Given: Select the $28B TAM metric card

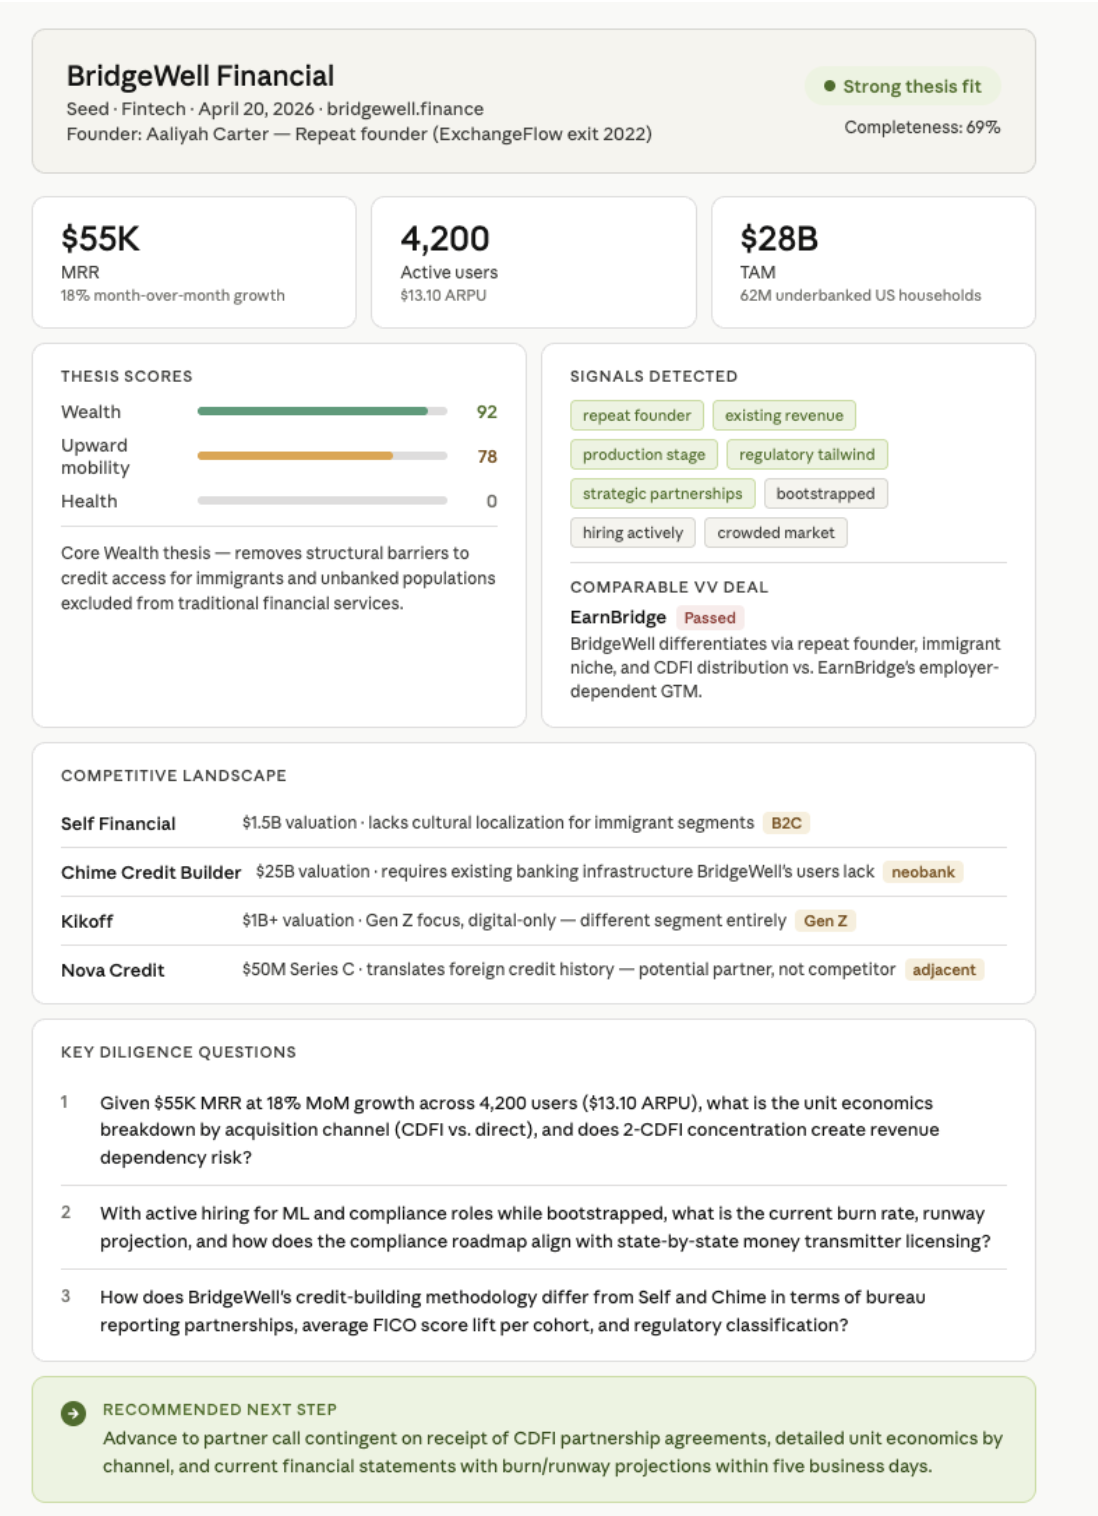Looking at the screenshot, I should [872, 263].
